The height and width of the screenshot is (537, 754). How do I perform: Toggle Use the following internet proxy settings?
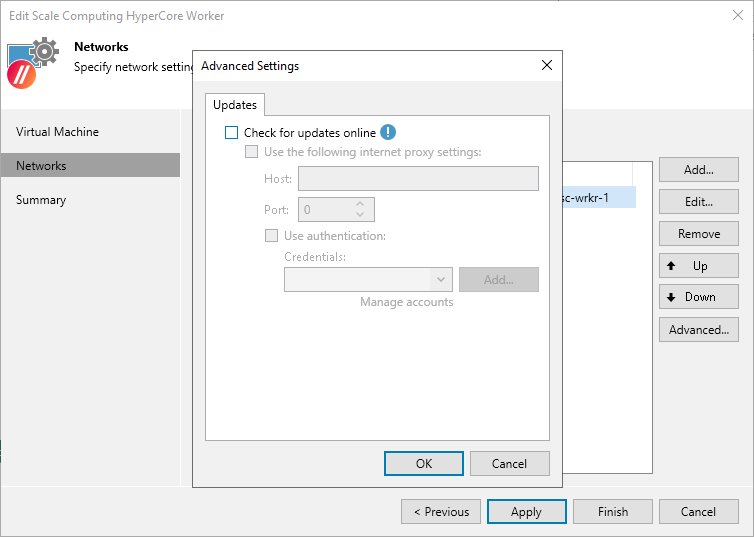(252, 152)
